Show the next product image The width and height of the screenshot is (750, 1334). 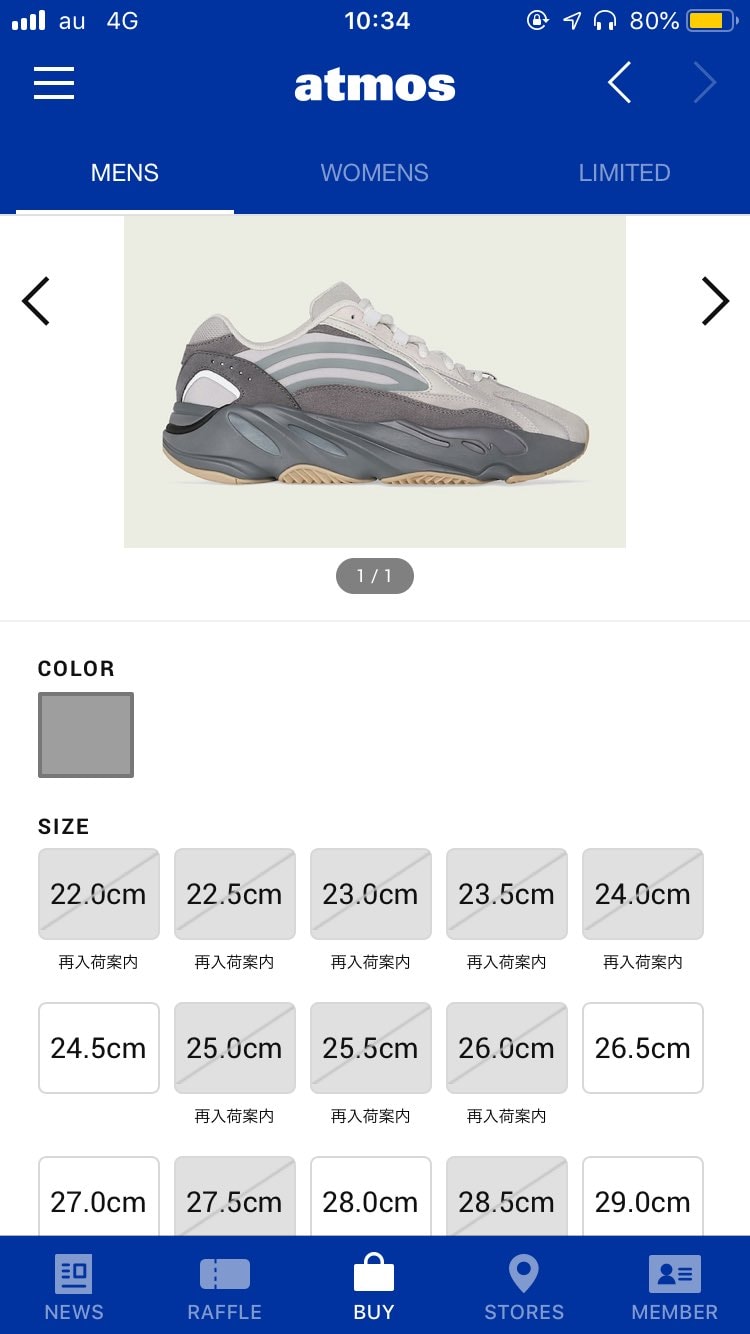point(715,301)
